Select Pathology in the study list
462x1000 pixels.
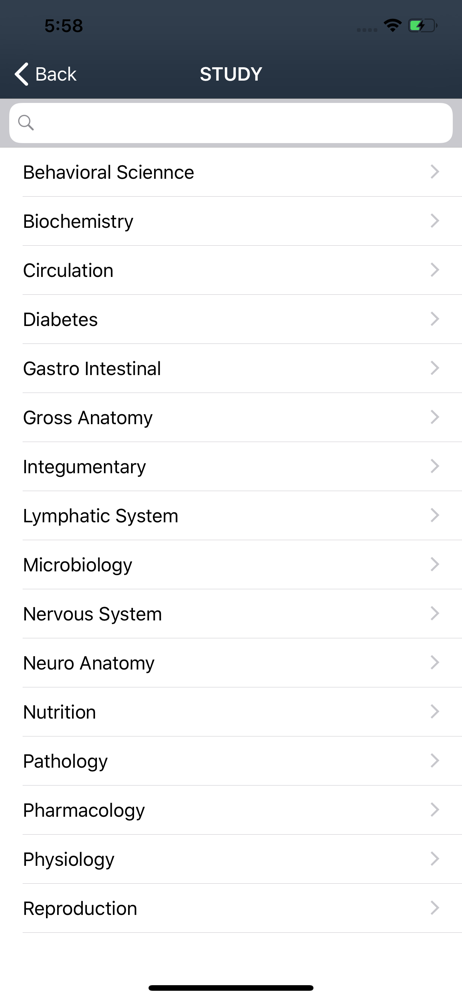click(231, 761)
